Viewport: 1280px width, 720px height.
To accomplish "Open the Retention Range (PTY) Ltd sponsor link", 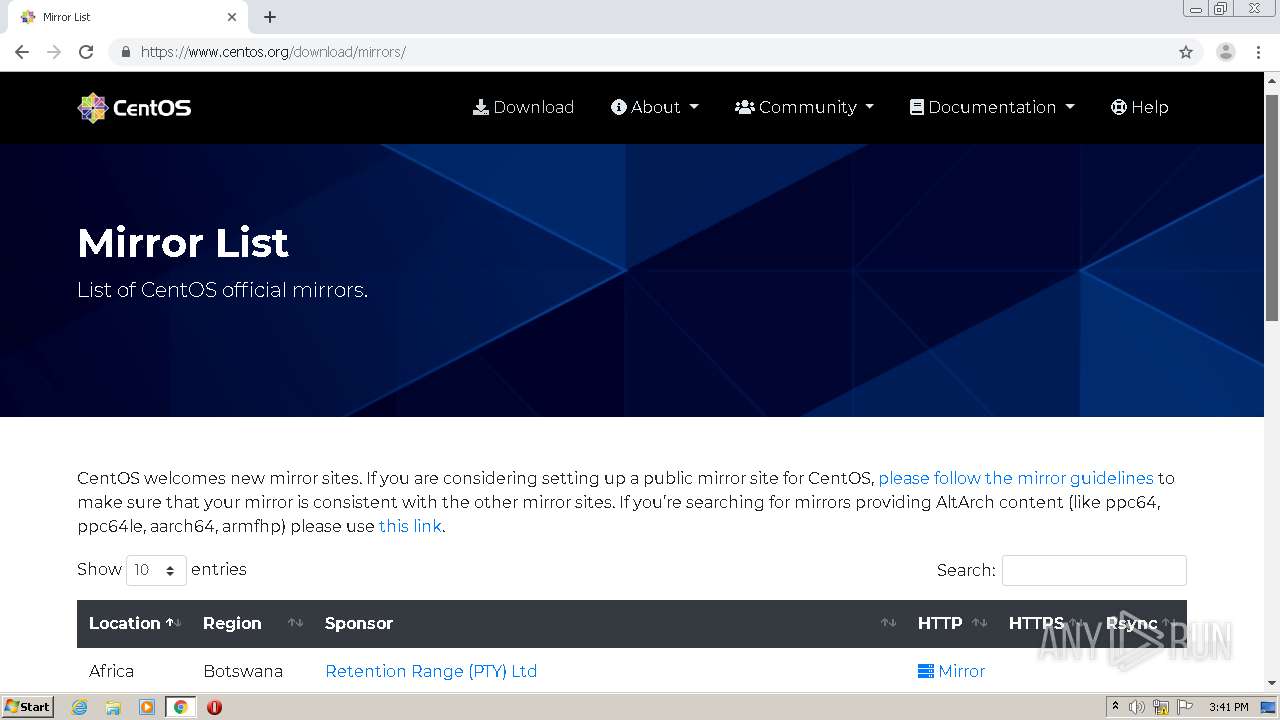I will click(x=431, y=671).
